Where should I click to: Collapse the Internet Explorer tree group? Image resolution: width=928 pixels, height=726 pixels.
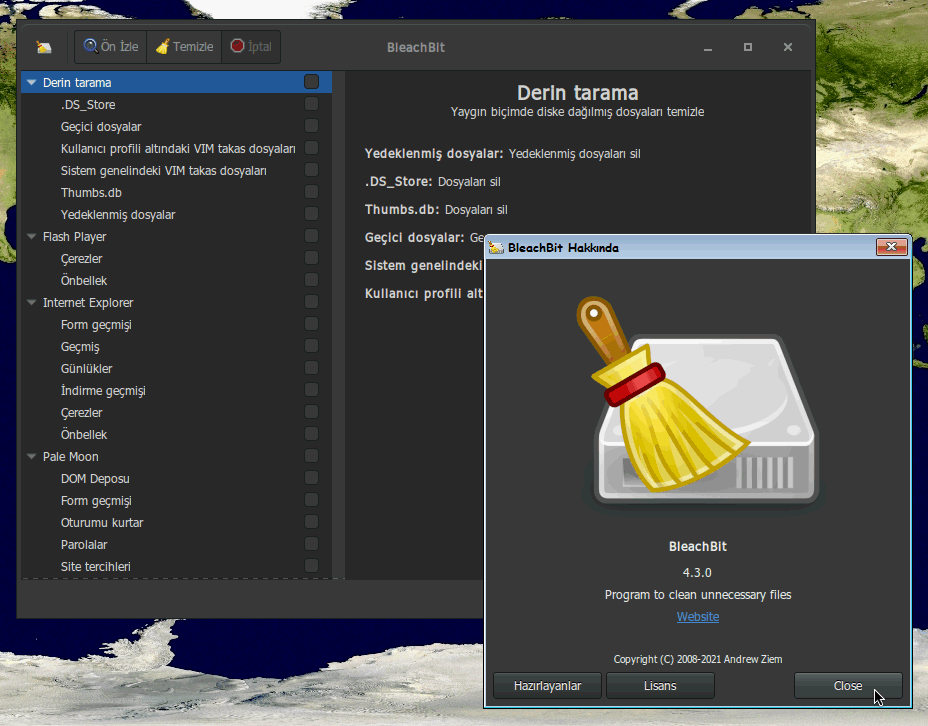(31, 302)
